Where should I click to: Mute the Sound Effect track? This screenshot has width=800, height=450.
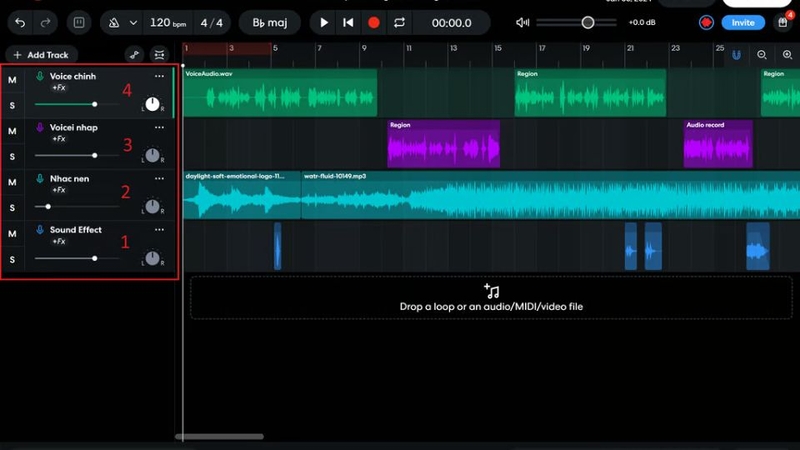[12, 234]
